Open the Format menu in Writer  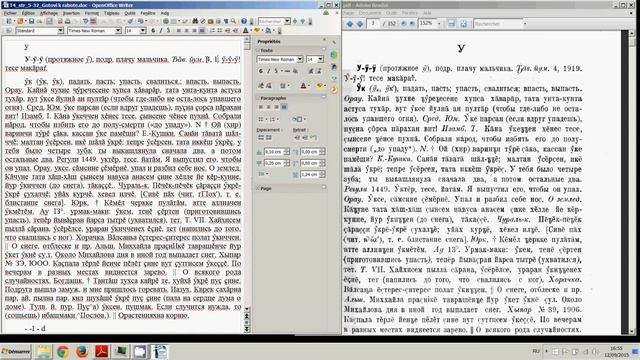(x=92, y=13)
